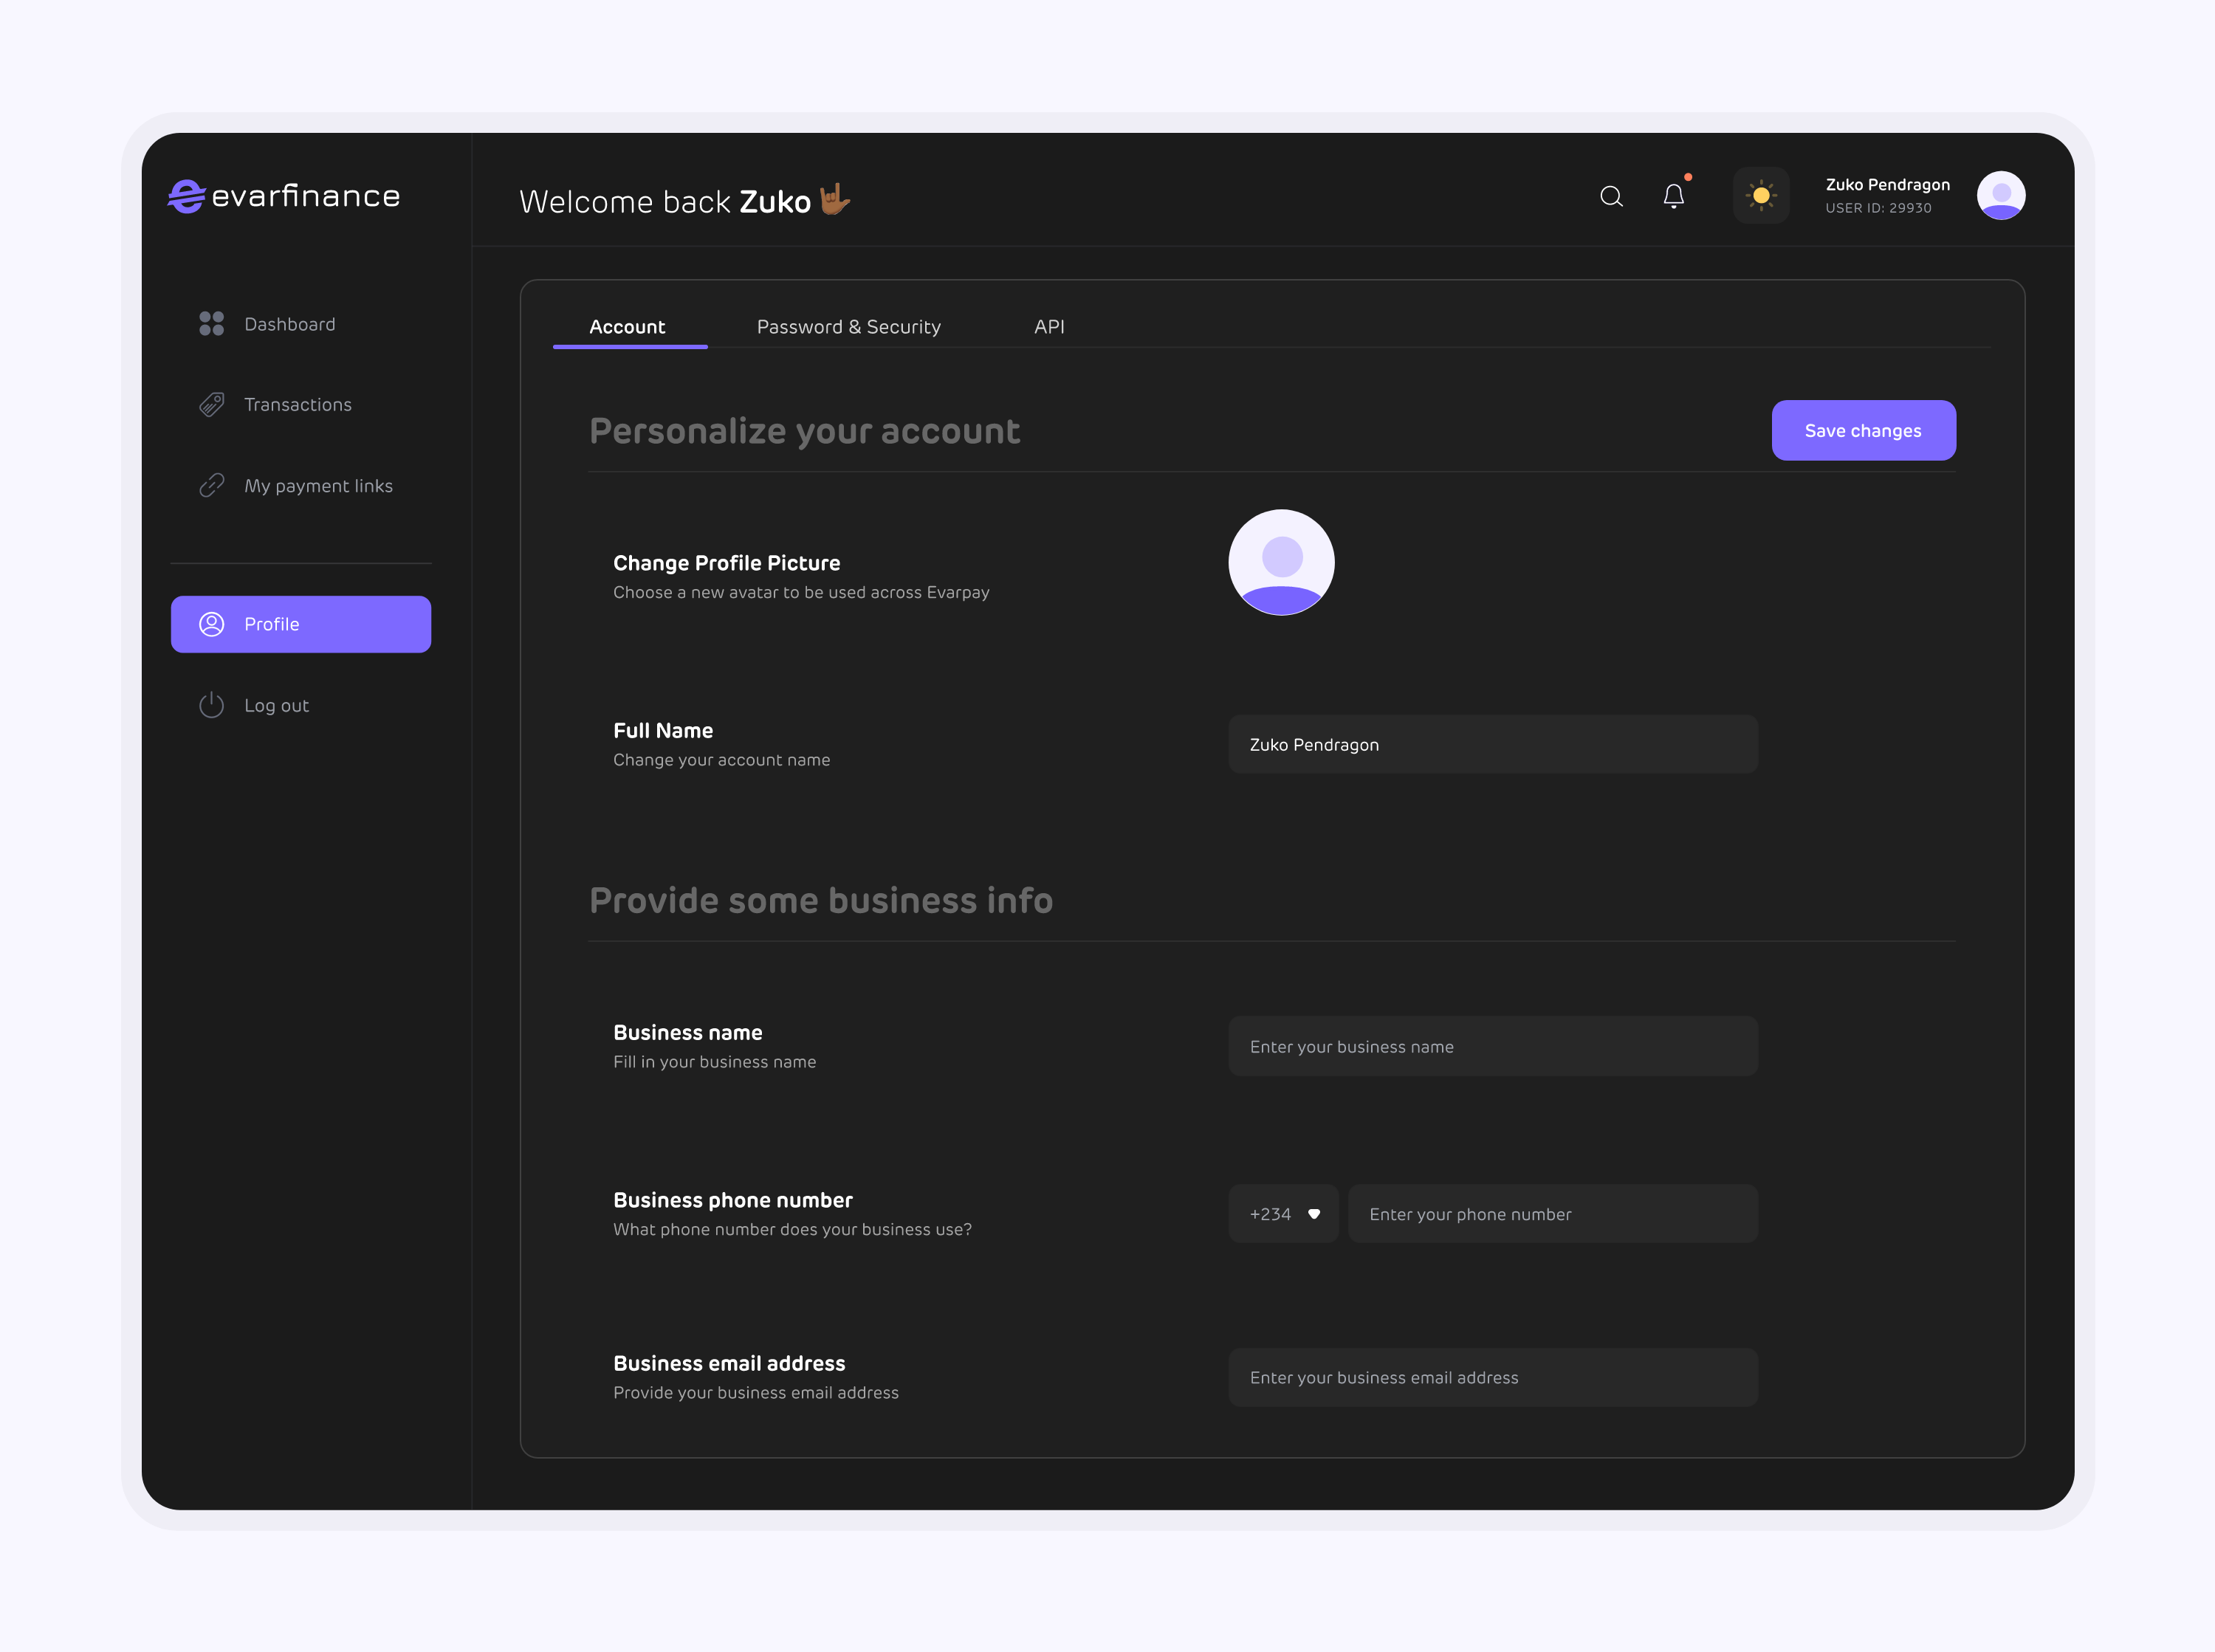Switch to the Account tab
Screen dimensions: 2215x1652
point(628,327)
